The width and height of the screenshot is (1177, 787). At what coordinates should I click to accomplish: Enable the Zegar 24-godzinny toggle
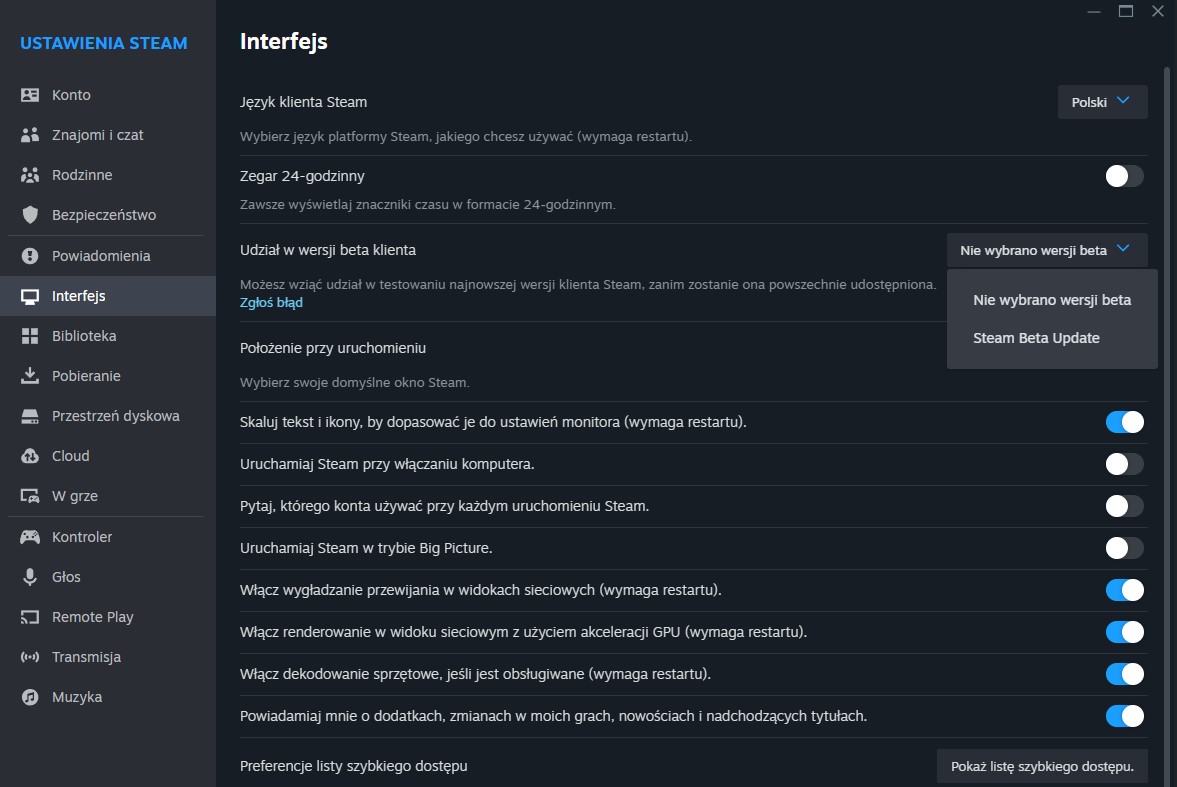[x=1123, y=175]
